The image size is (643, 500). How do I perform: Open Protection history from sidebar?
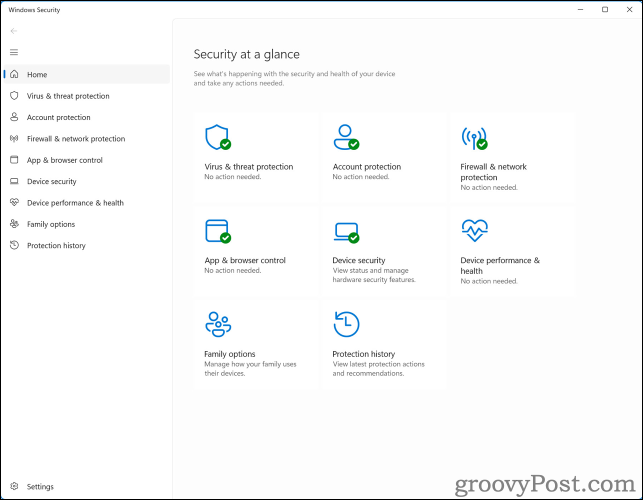(x=87, y=245)
